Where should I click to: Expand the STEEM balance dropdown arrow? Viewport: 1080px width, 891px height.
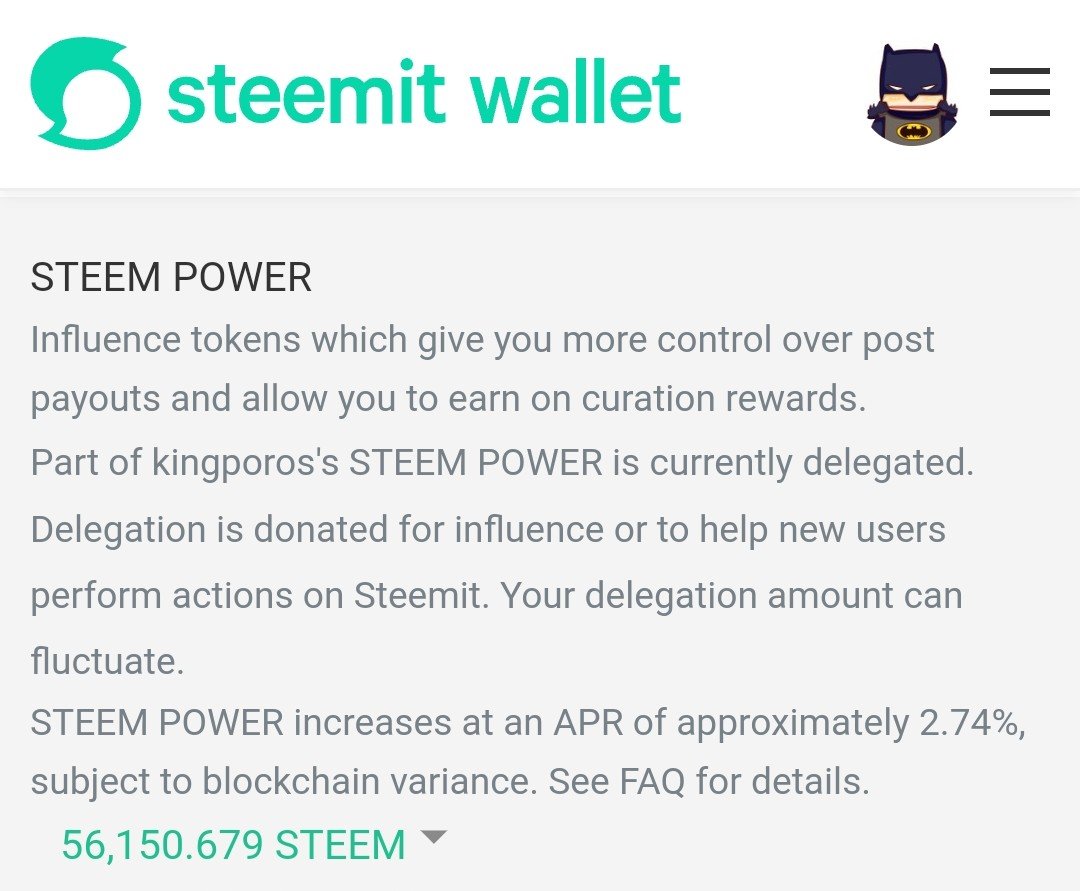433,837
